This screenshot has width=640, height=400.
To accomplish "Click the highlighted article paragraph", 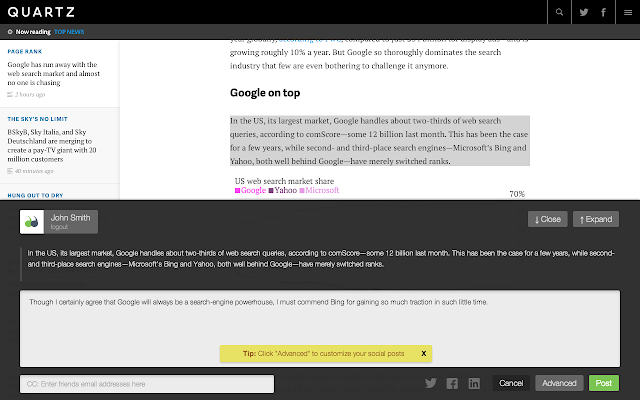I will point(380,141).
